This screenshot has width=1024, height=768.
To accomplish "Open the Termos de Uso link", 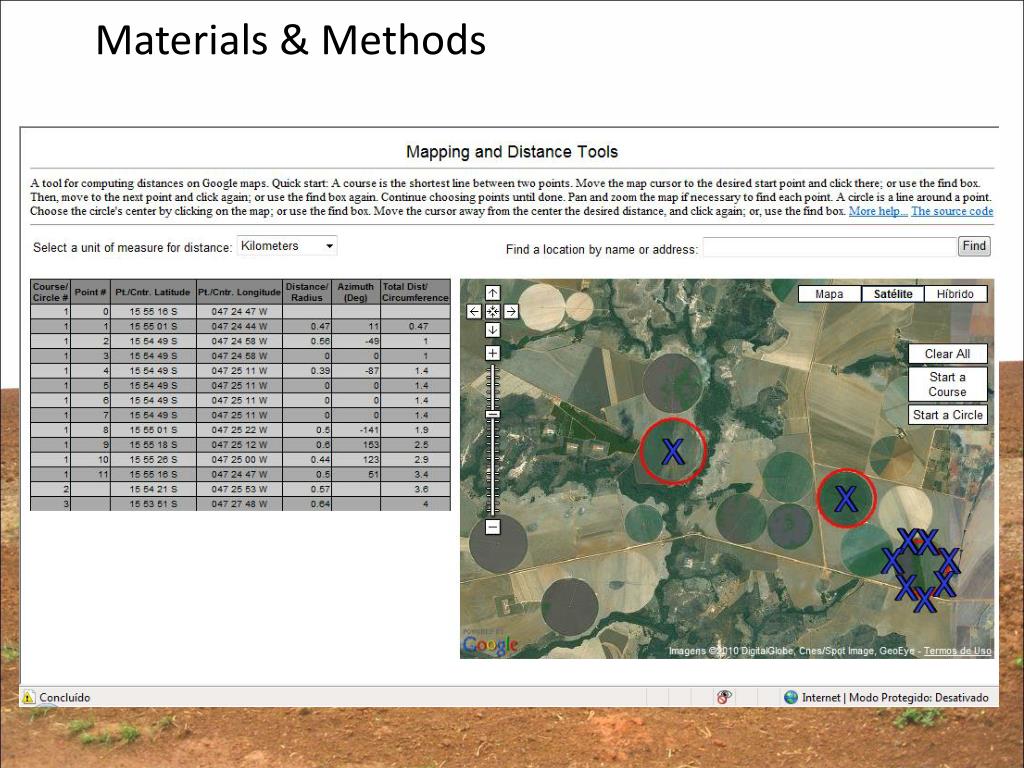I will (x=957, y=650).
